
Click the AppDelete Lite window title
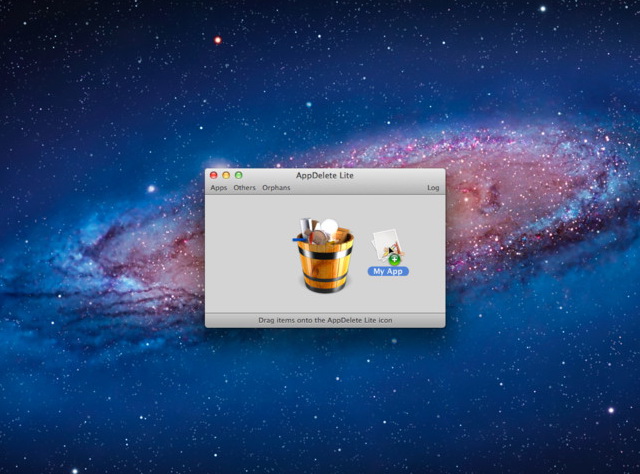[x=325, y=176]
